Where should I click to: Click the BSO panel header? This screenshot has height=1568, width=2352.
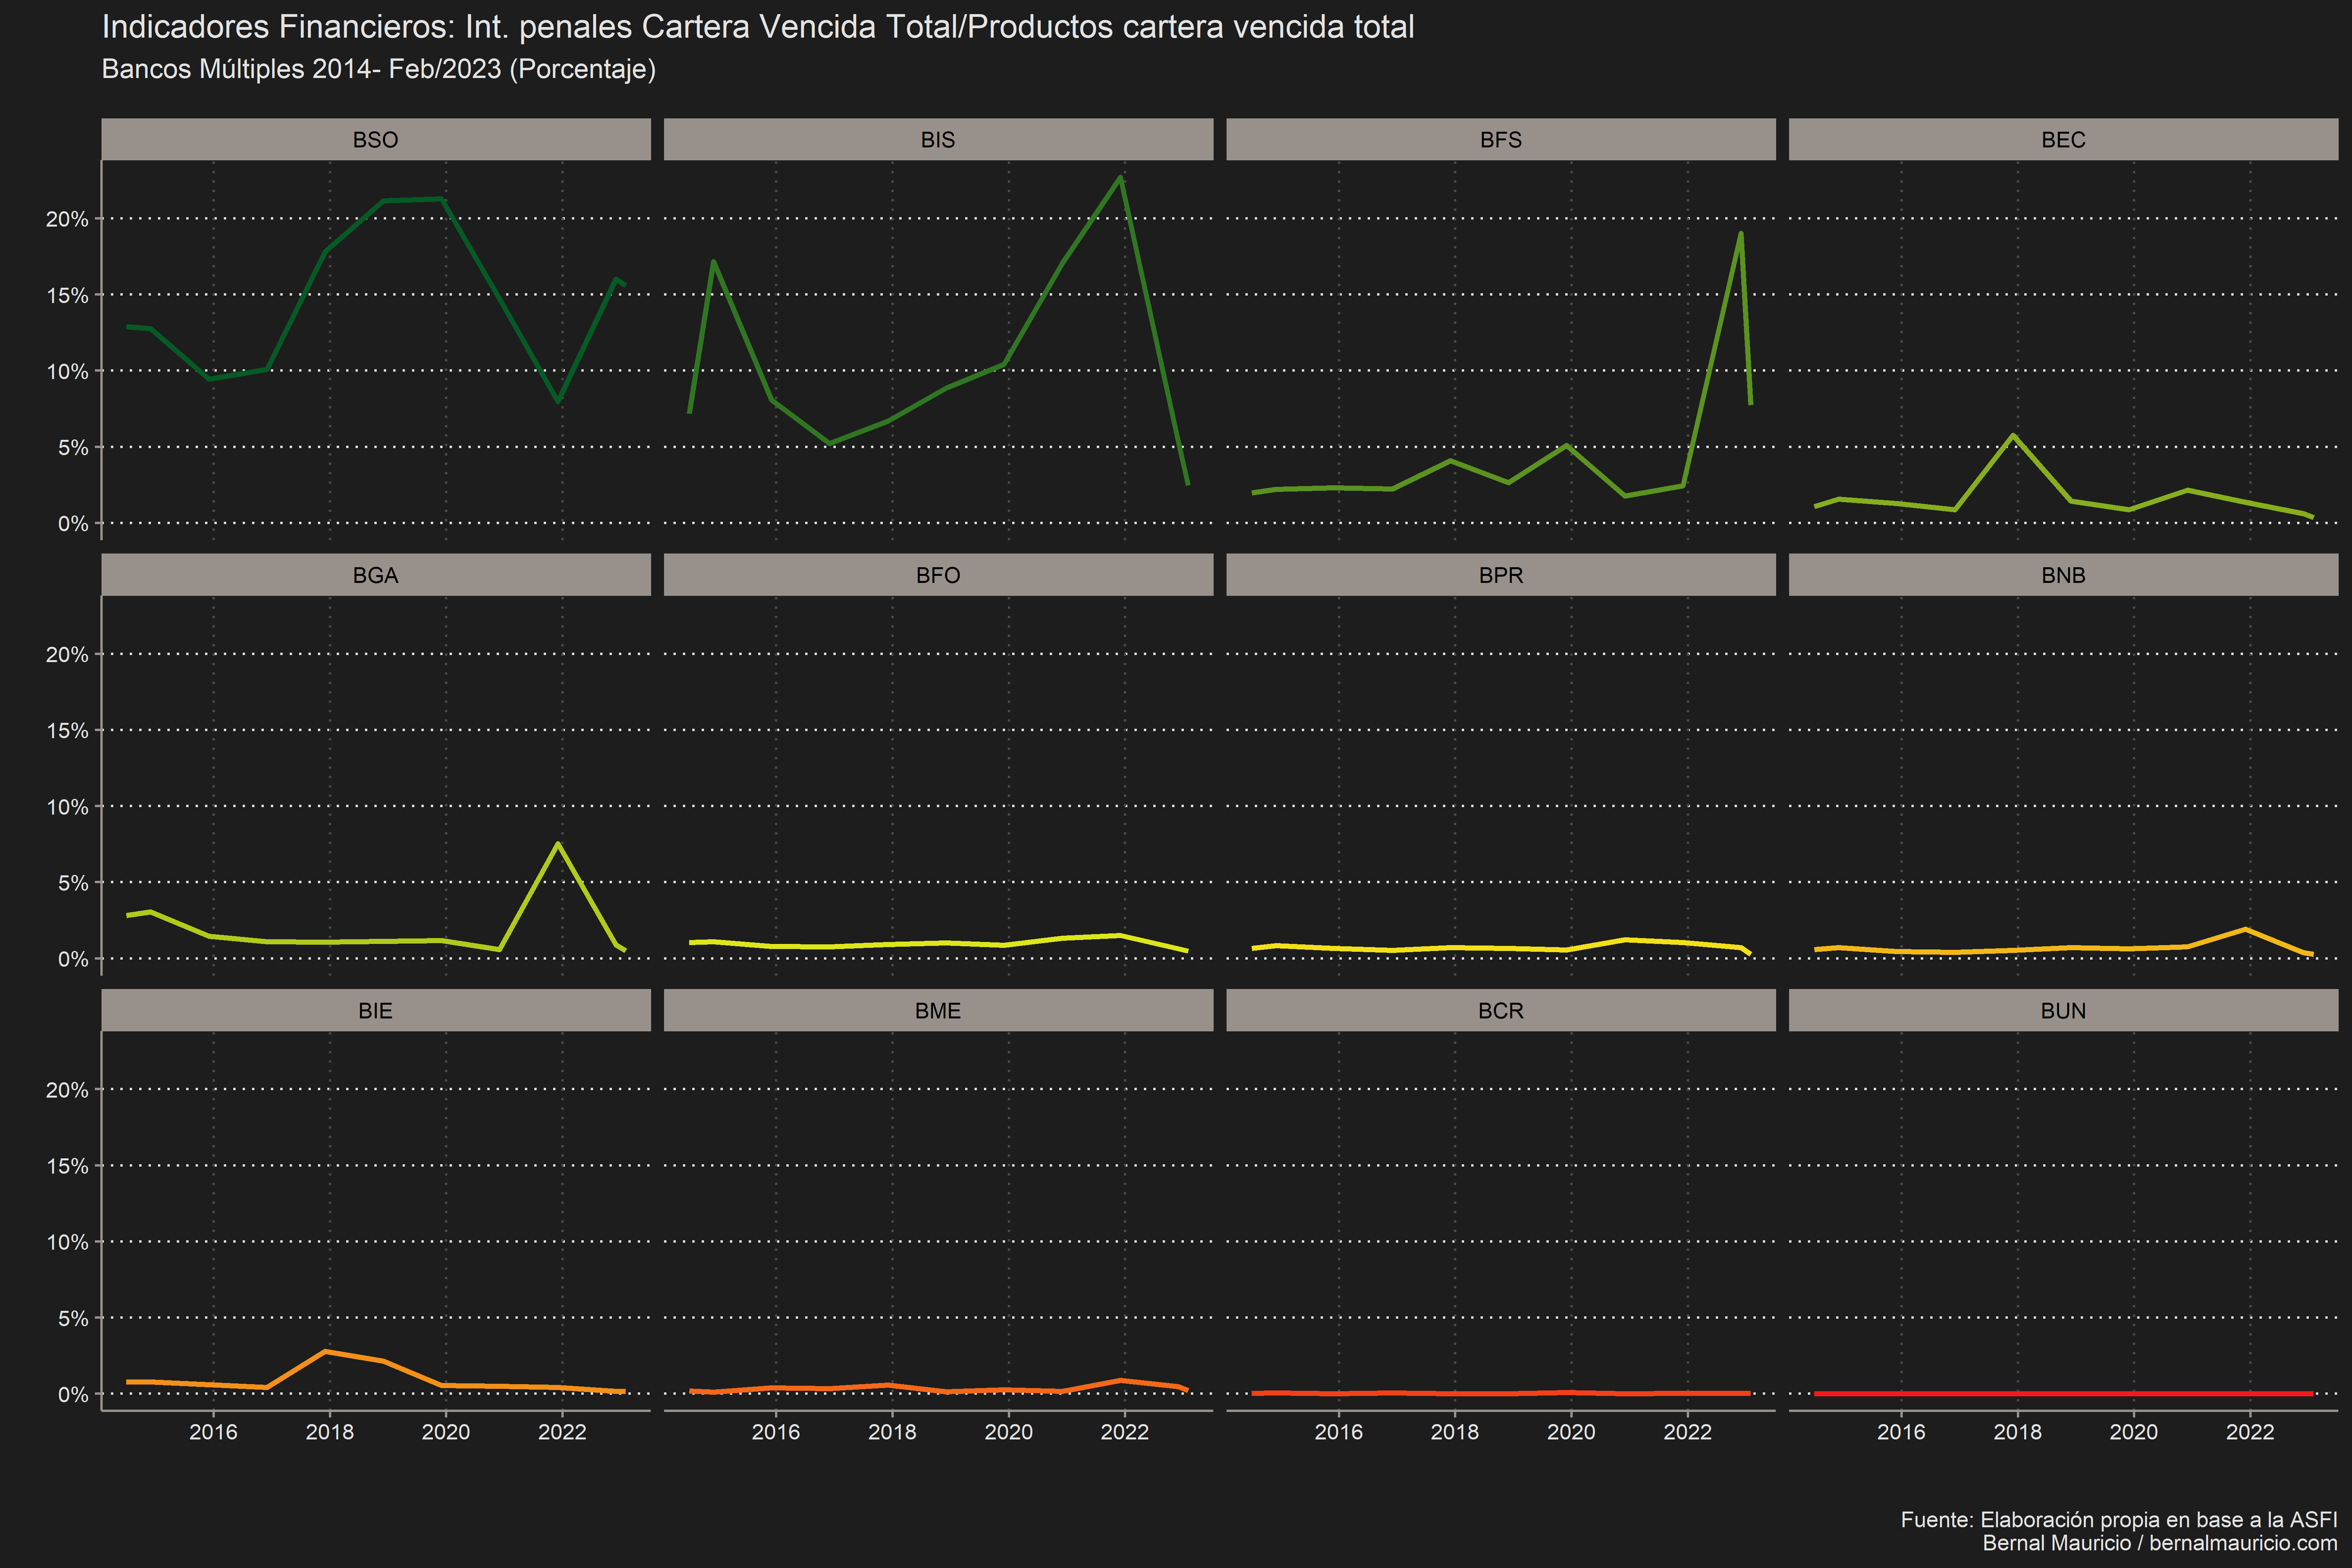pyautogui.click(x=375, y=139)
